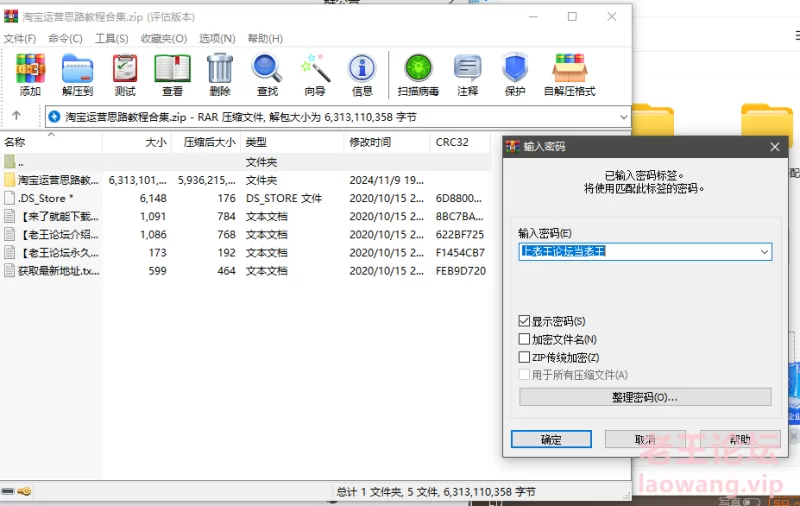Sort by the CRC32 column header
This screenshot has height=506, width=800.
pyautogui.click(x=461, y=142)
